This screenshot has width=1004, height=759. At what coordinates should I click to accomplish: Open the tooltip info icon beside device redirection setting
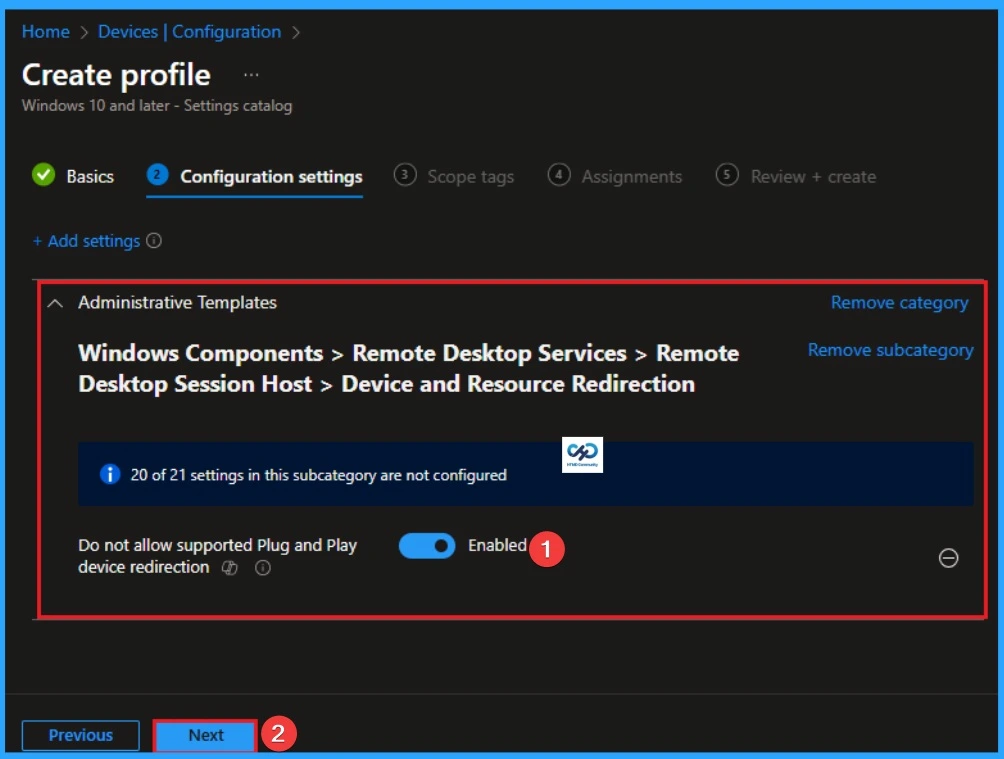pyautogui.click(x=262, y=568)
